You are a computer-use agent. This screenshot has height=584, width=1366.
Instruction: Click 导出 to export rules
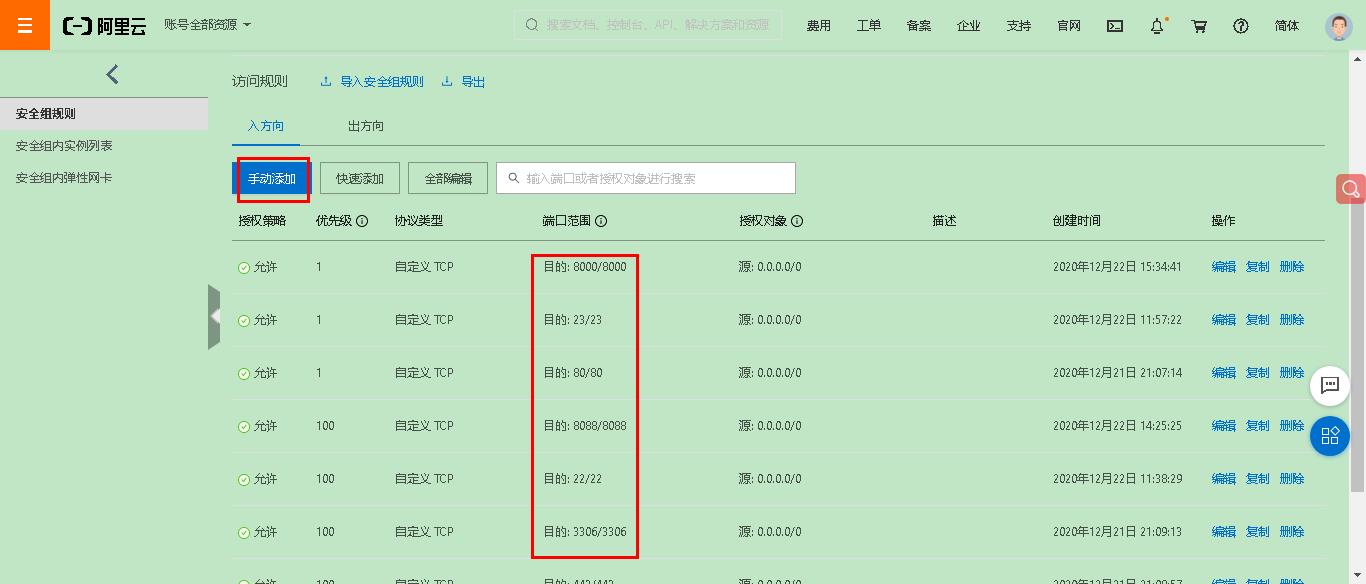472,81
